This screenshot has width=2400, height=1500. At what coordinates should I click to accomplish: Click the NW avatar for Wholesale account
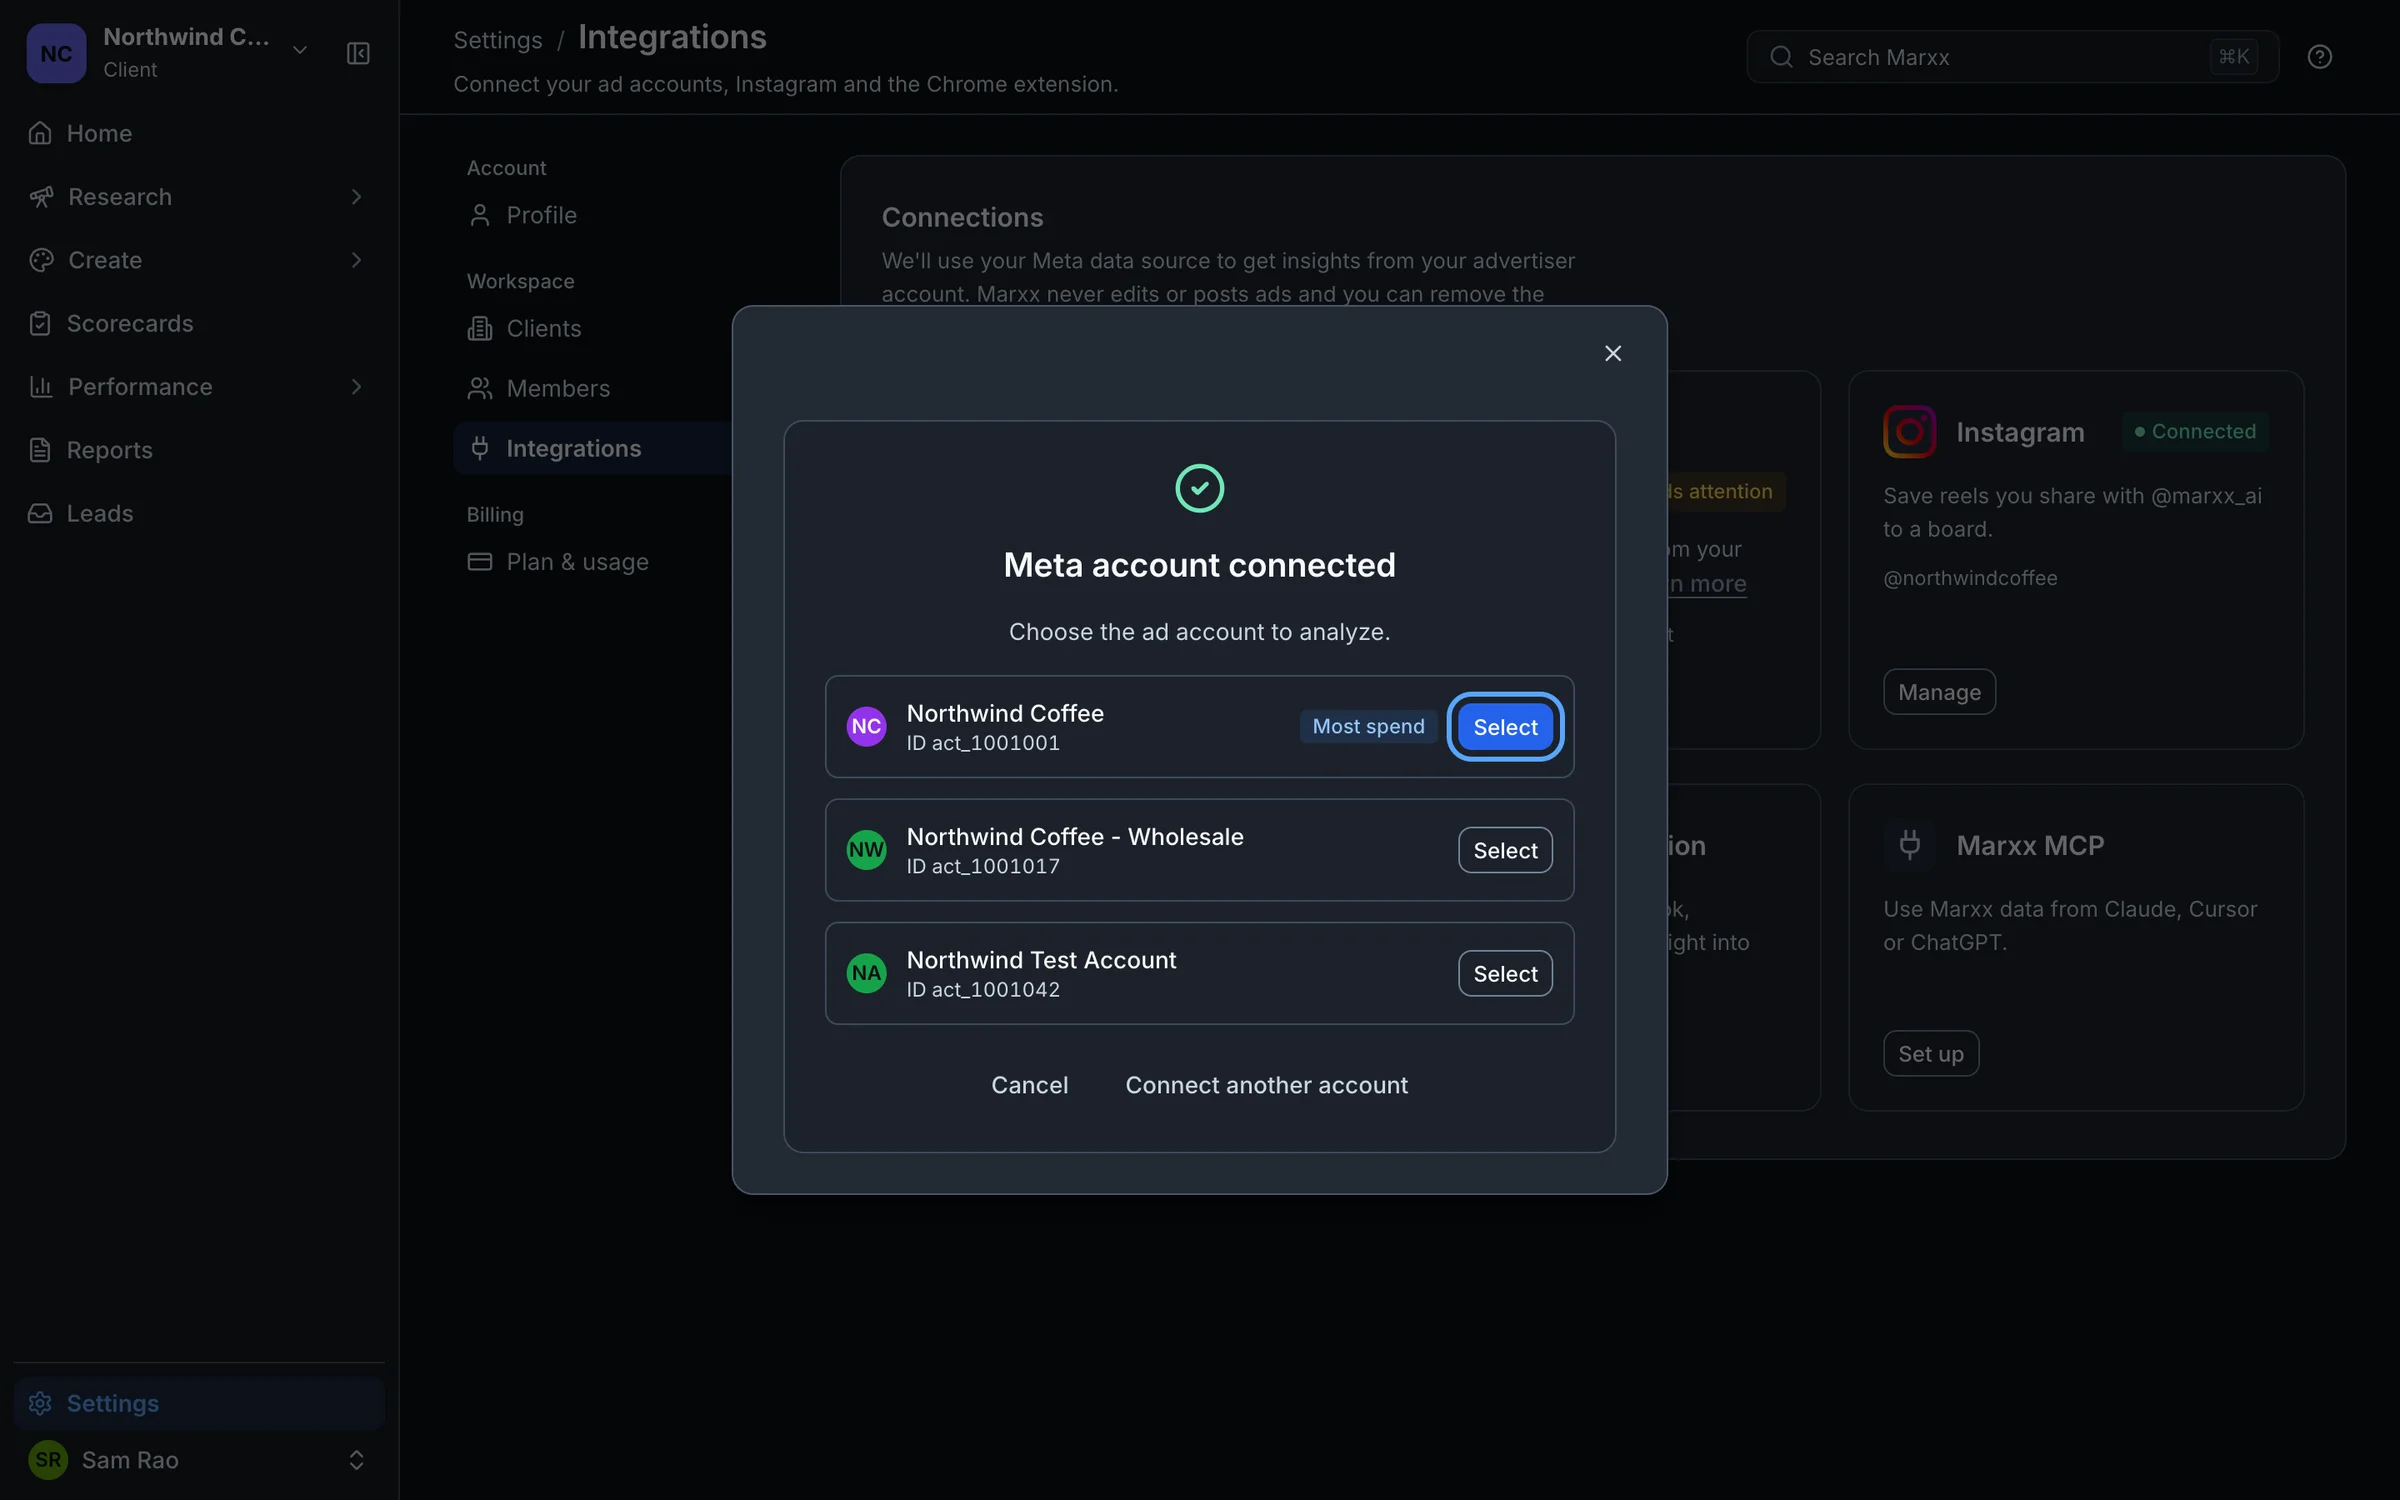click(x=866, y=850)
